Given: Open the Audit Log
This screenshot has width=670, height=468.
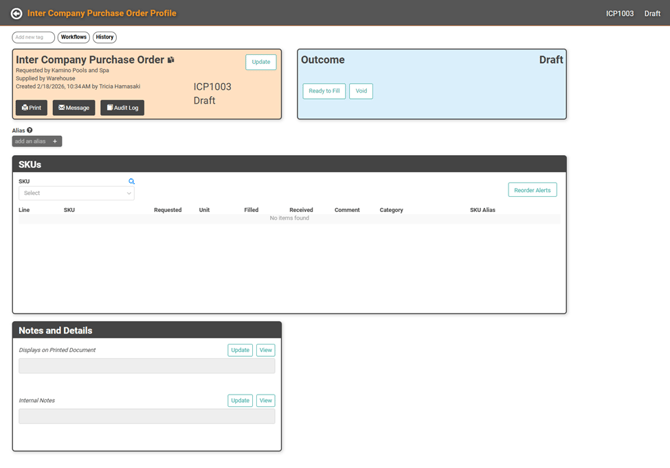Looking at the screenshot, I should pos(122,107).
